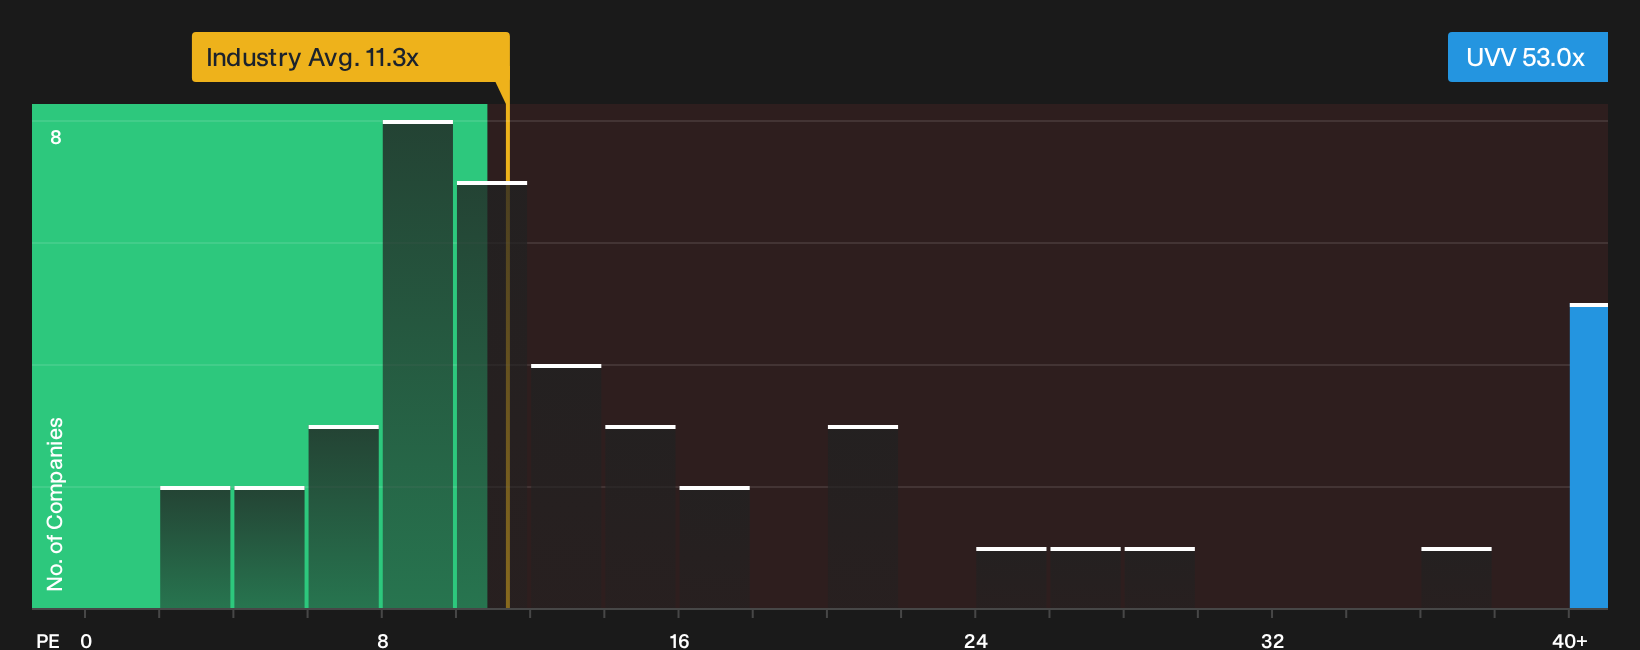
Task: Click the x-axis label 24
Action: 975,640
